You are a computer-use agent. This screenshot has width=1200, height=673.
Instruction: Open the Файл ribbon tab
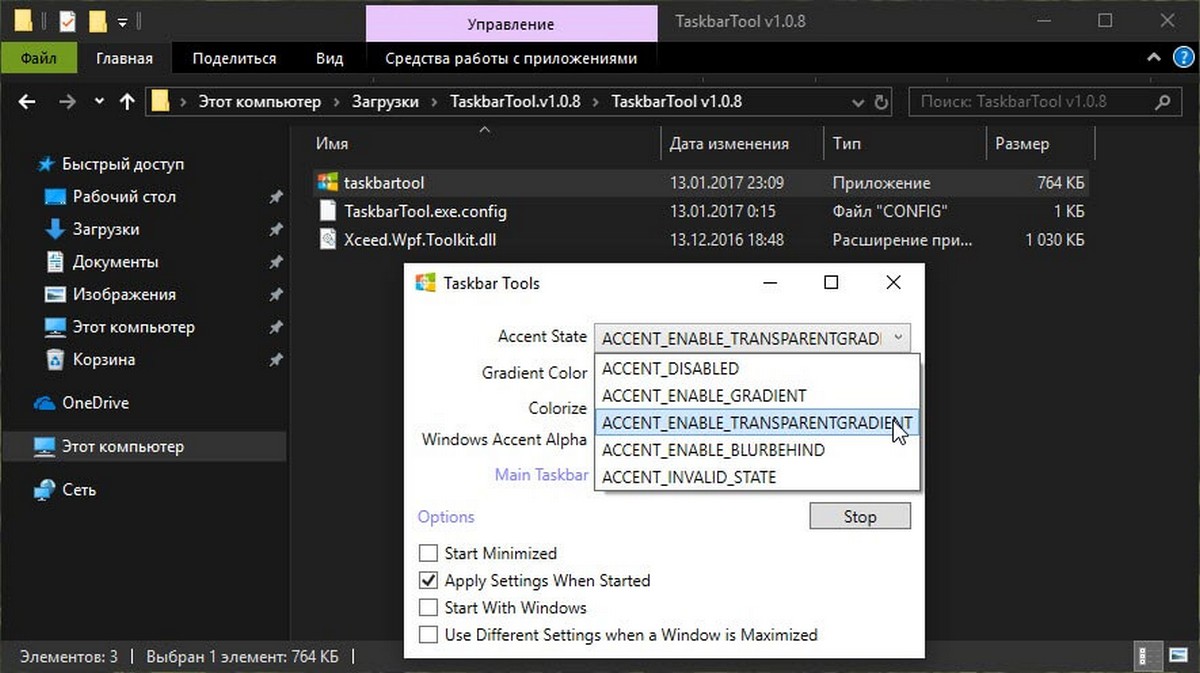click(x=40, y=58)
